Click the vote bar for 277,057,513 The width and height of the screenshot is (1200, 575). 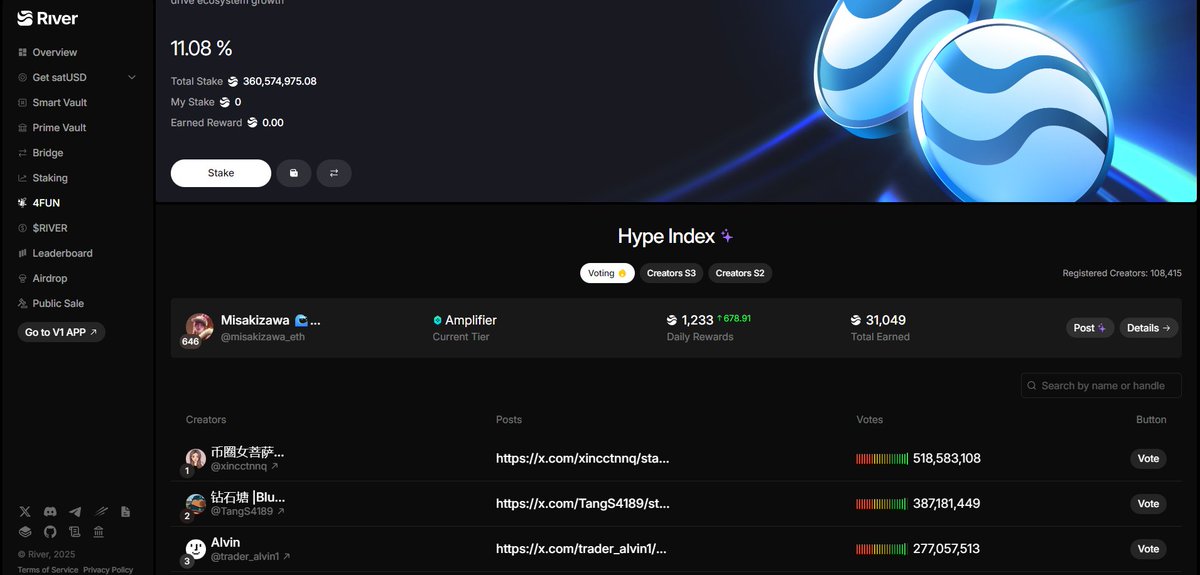point(882,549)
